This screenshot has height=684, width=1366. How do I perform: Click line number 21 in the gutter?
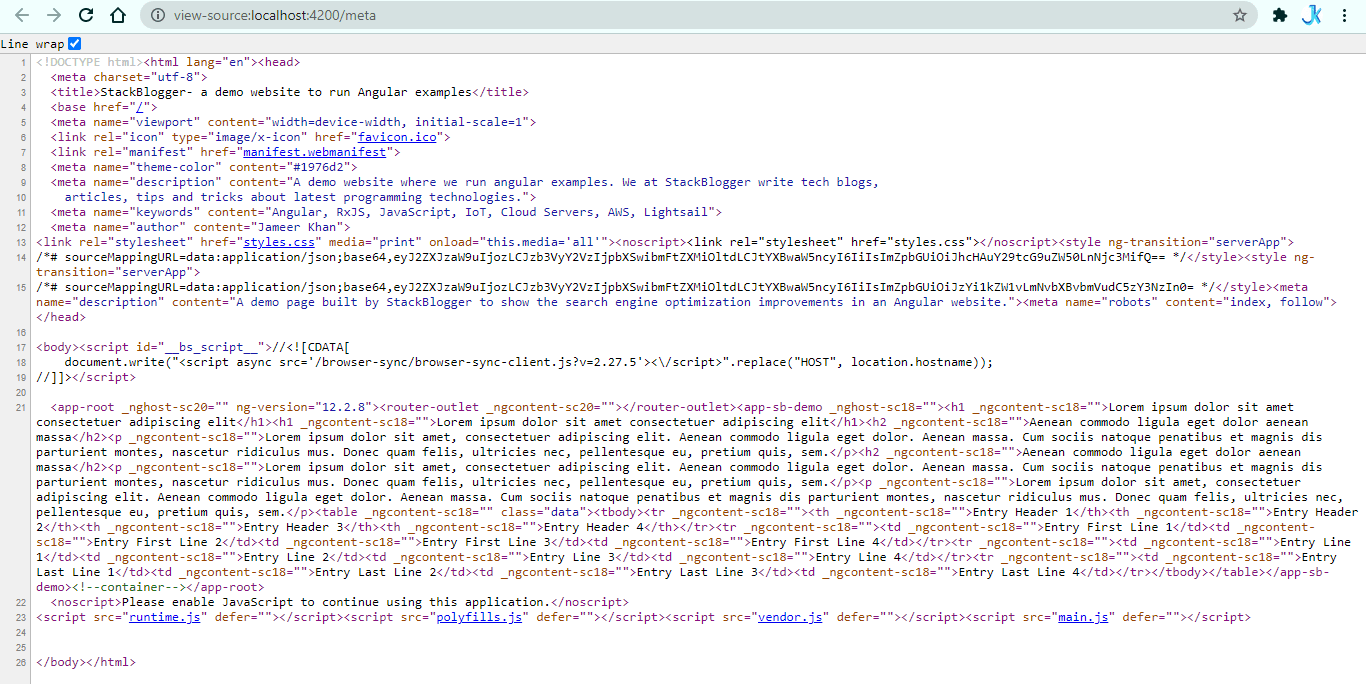(21, 407)
